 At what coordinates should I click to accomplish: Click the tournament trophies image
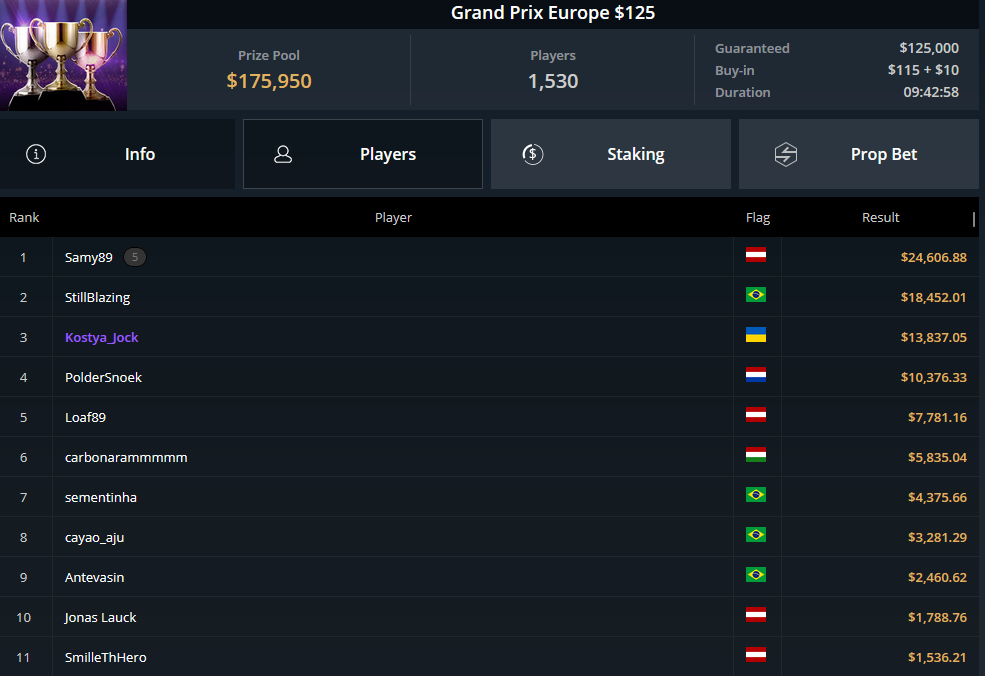(x=63, y=55)
